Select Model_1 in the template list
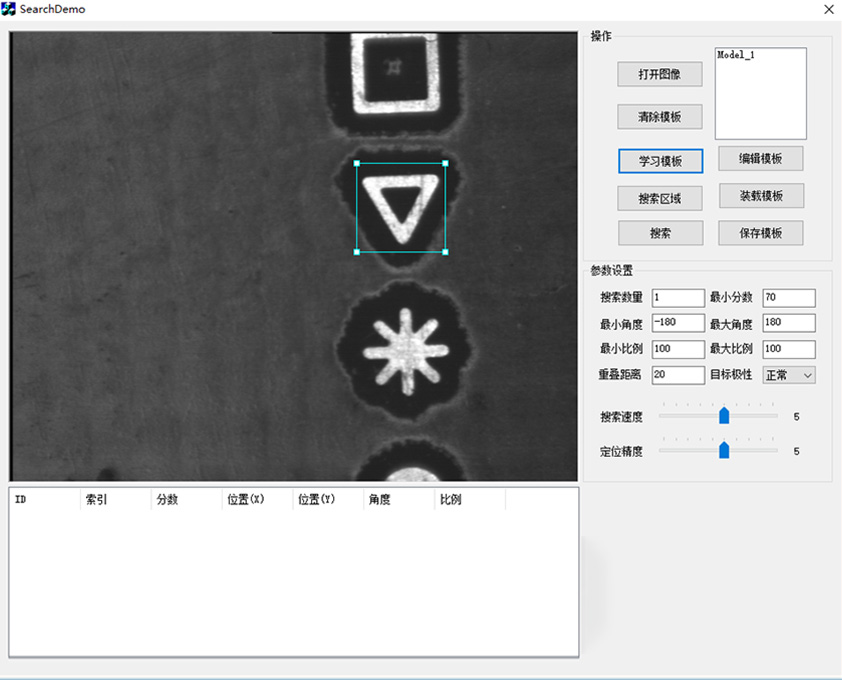Viewport: 842px width, 680px height. (x=736, y=56)
